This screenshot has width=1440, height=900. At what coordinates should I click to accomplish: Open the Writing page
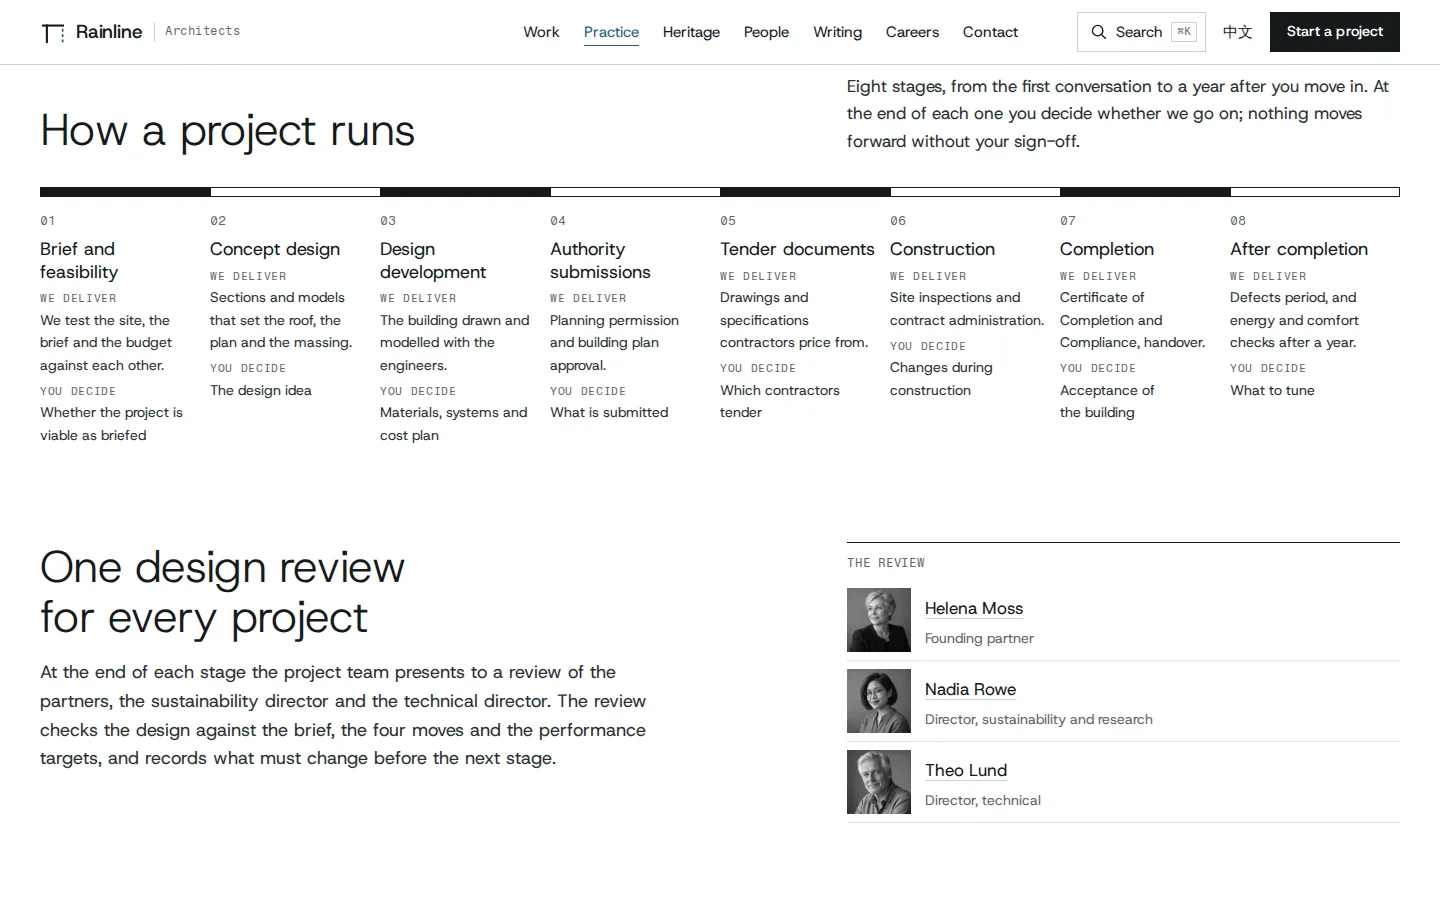point(837,32)
